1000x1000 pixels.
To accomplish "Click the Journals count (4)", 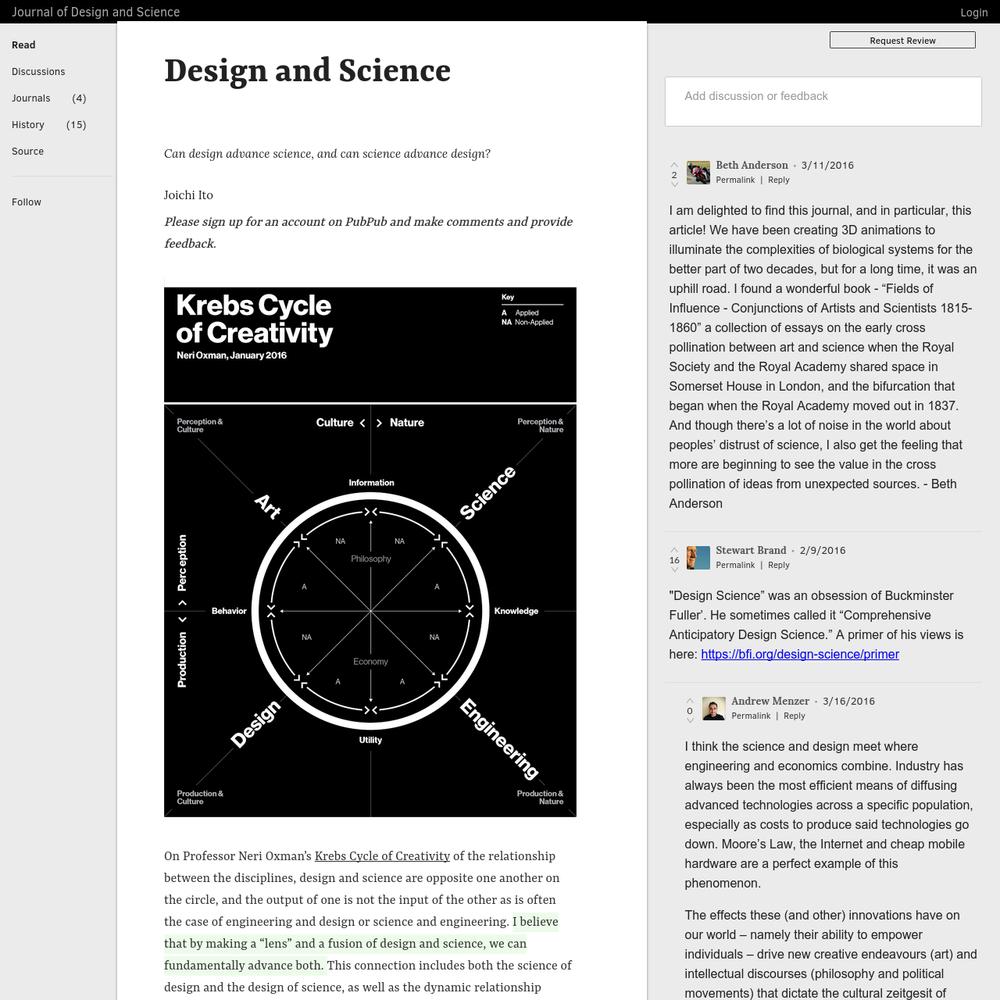I will [x=79, y=98].
